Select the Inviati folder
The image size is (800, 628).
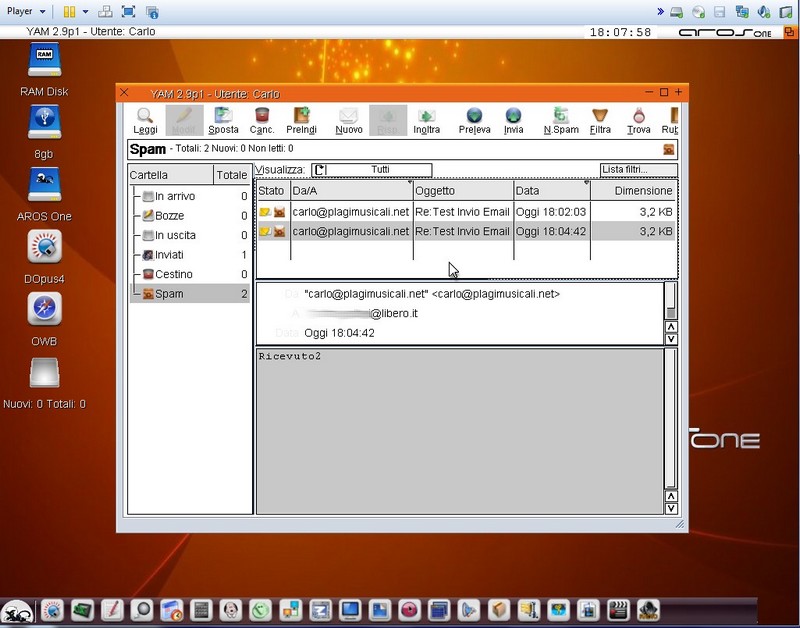[x=168, y=255]
